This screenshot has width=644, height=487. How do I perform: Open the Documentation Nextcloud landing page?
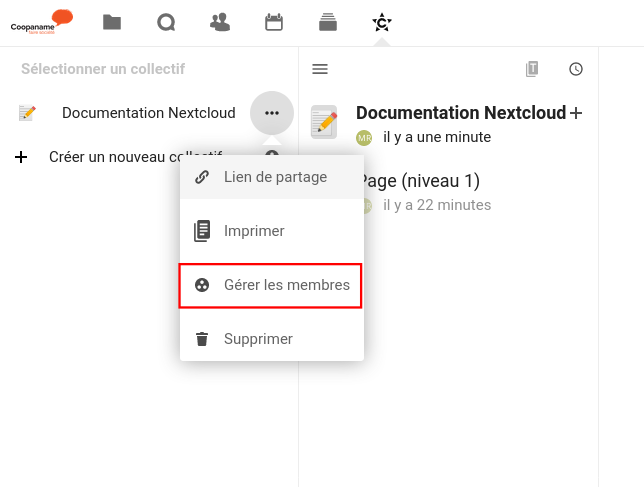point(460,113)
